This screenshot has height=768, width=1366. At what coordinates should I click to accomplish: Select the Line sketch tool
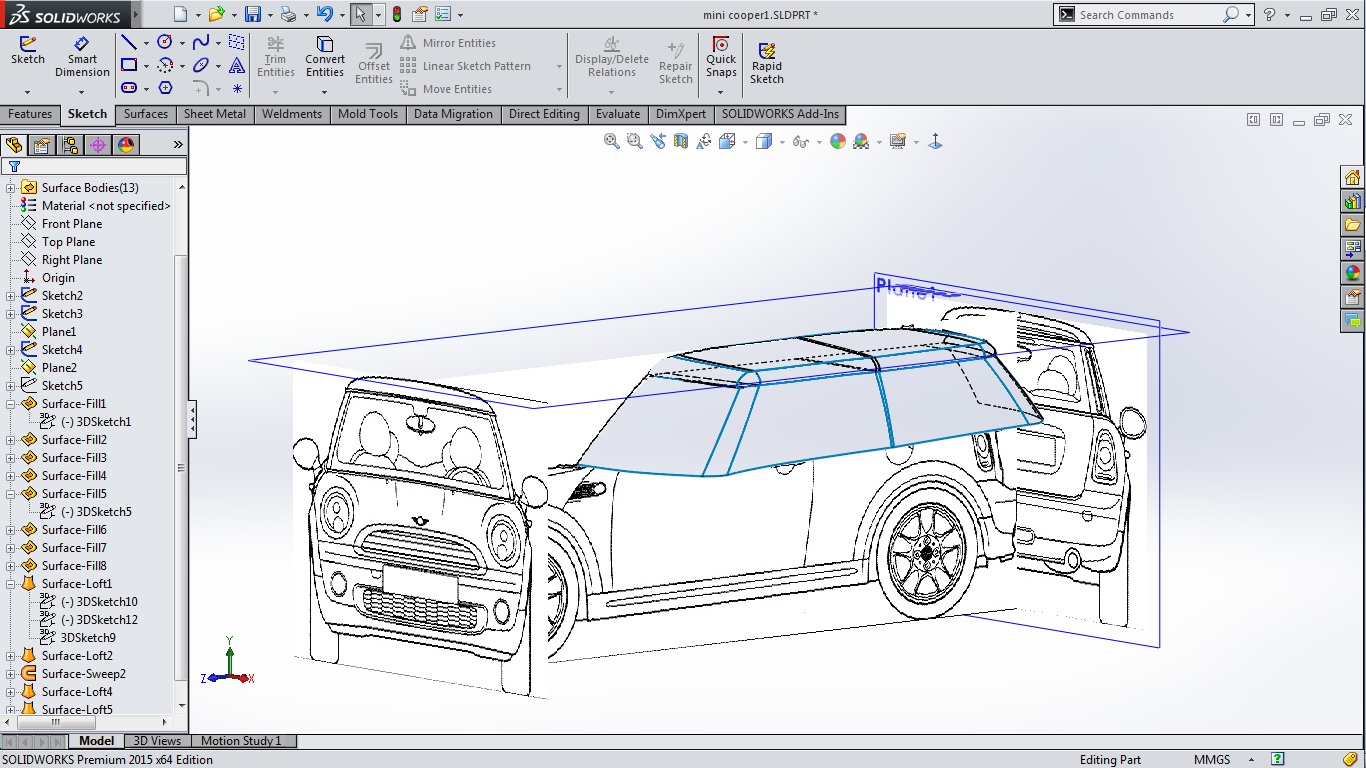click(129, 42)
